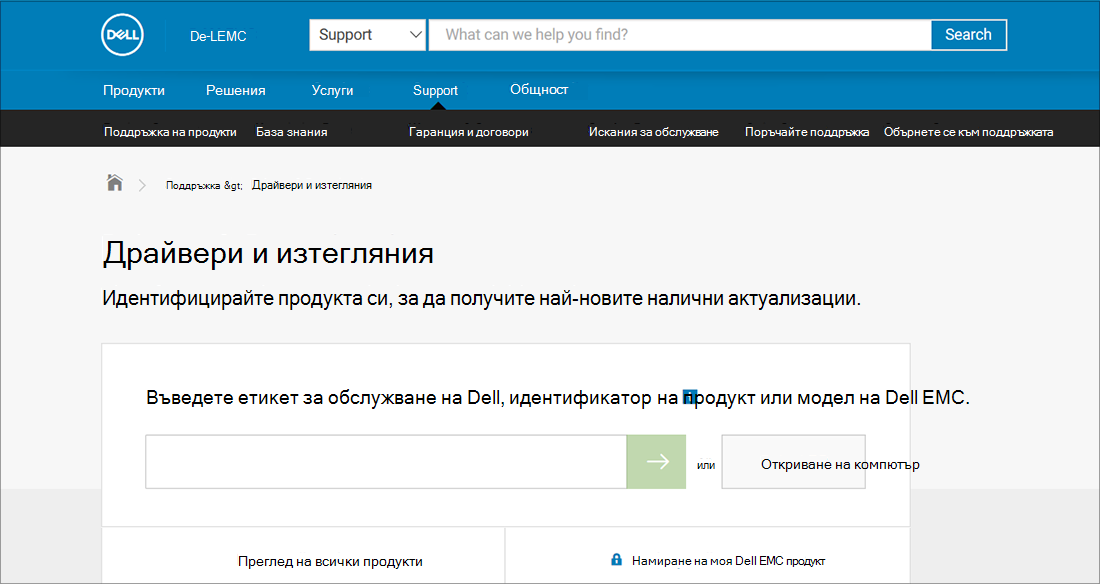Click lock icon next to Намиране на моя Dell EMC
This screenshot has width=1100, height=584.
pos(616,560)
